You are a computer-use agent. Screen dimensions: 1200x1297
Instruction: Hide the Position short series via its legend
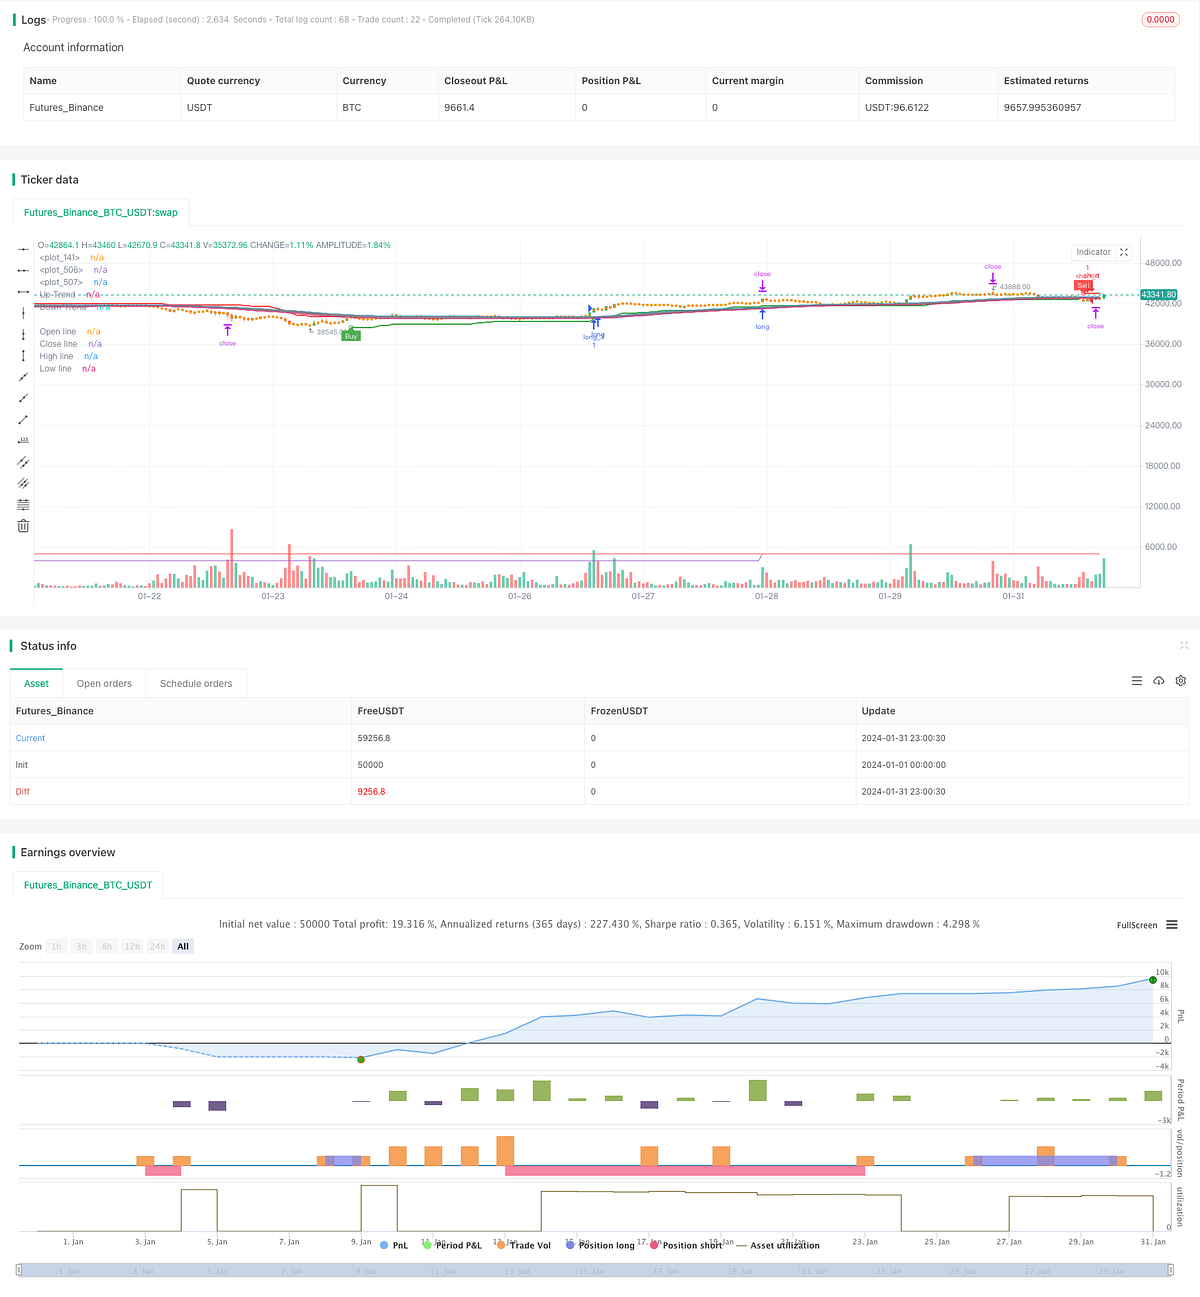687,1245
